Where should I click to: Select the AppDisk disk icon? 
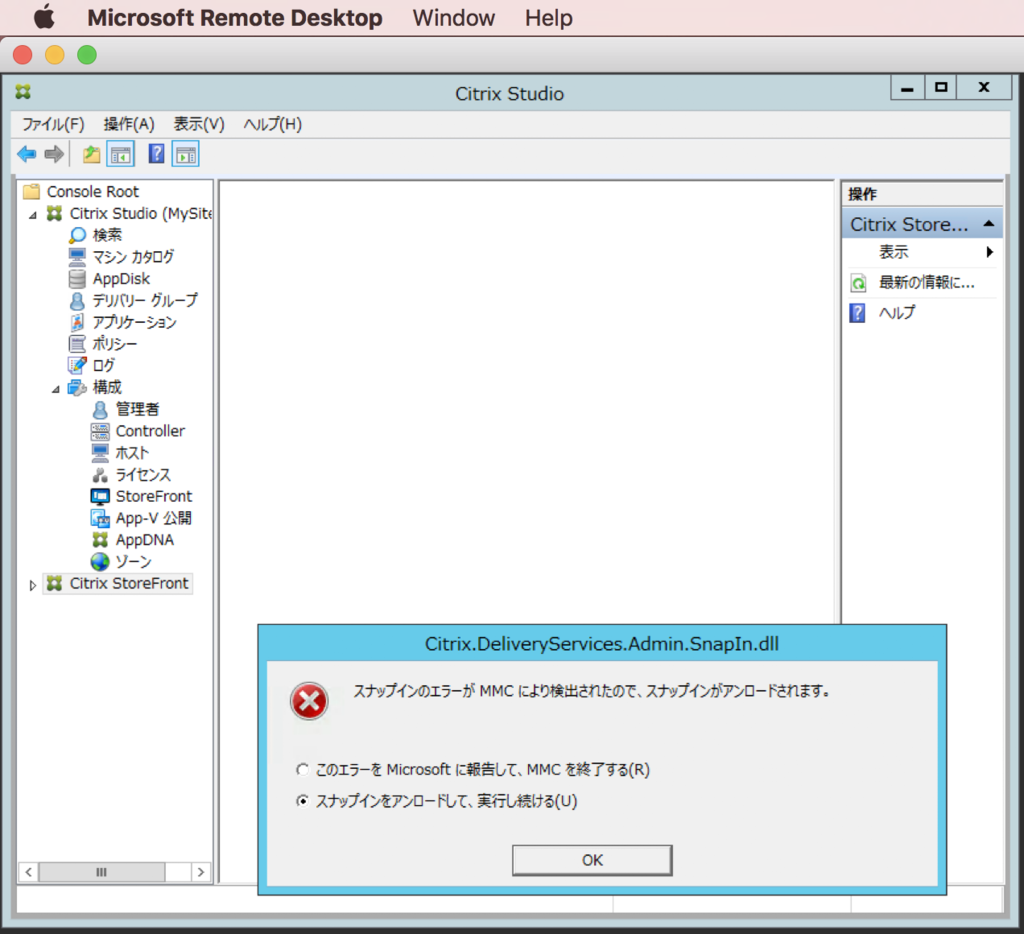77,279
